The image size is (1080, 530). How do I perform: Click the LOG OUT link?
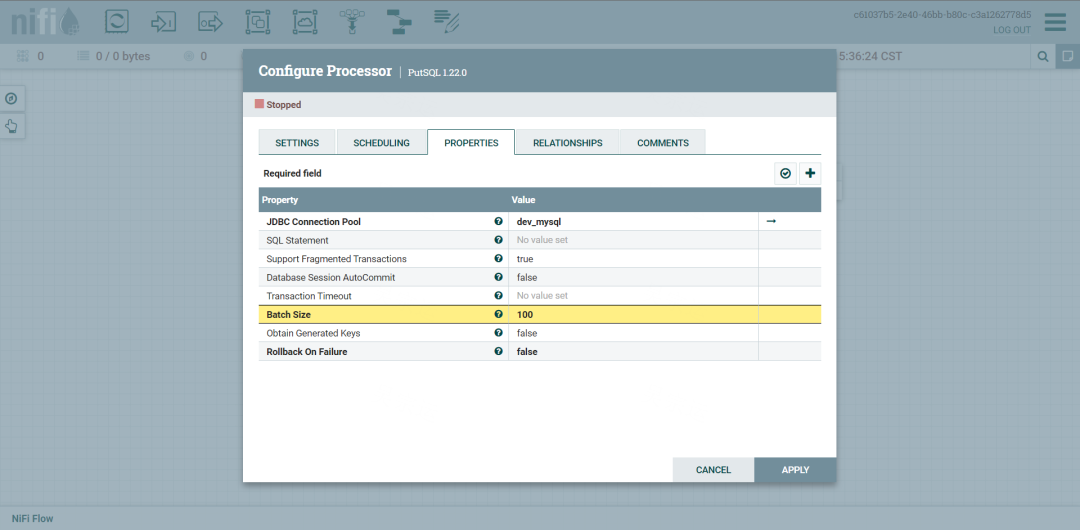[x=1012, y=30]
